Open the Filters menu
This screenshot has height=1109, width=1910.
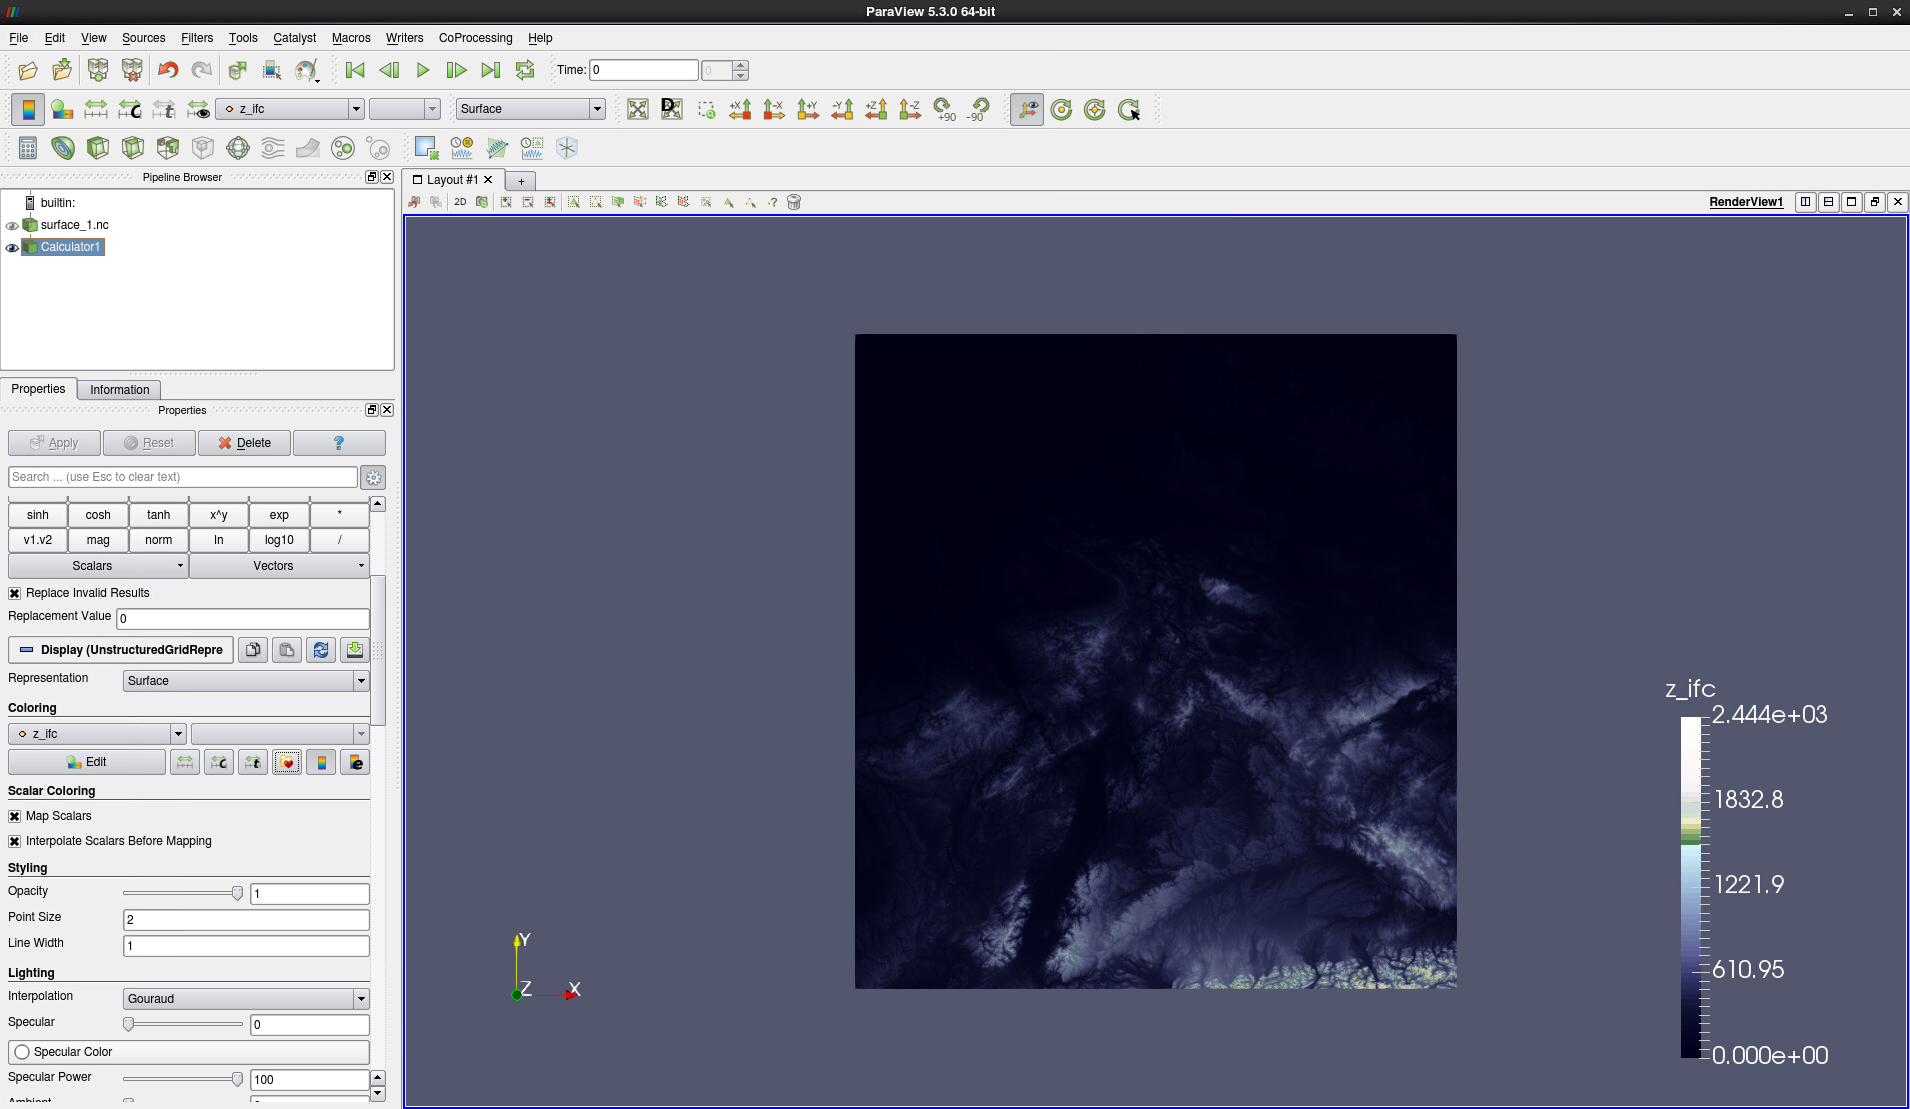point(197,38)
